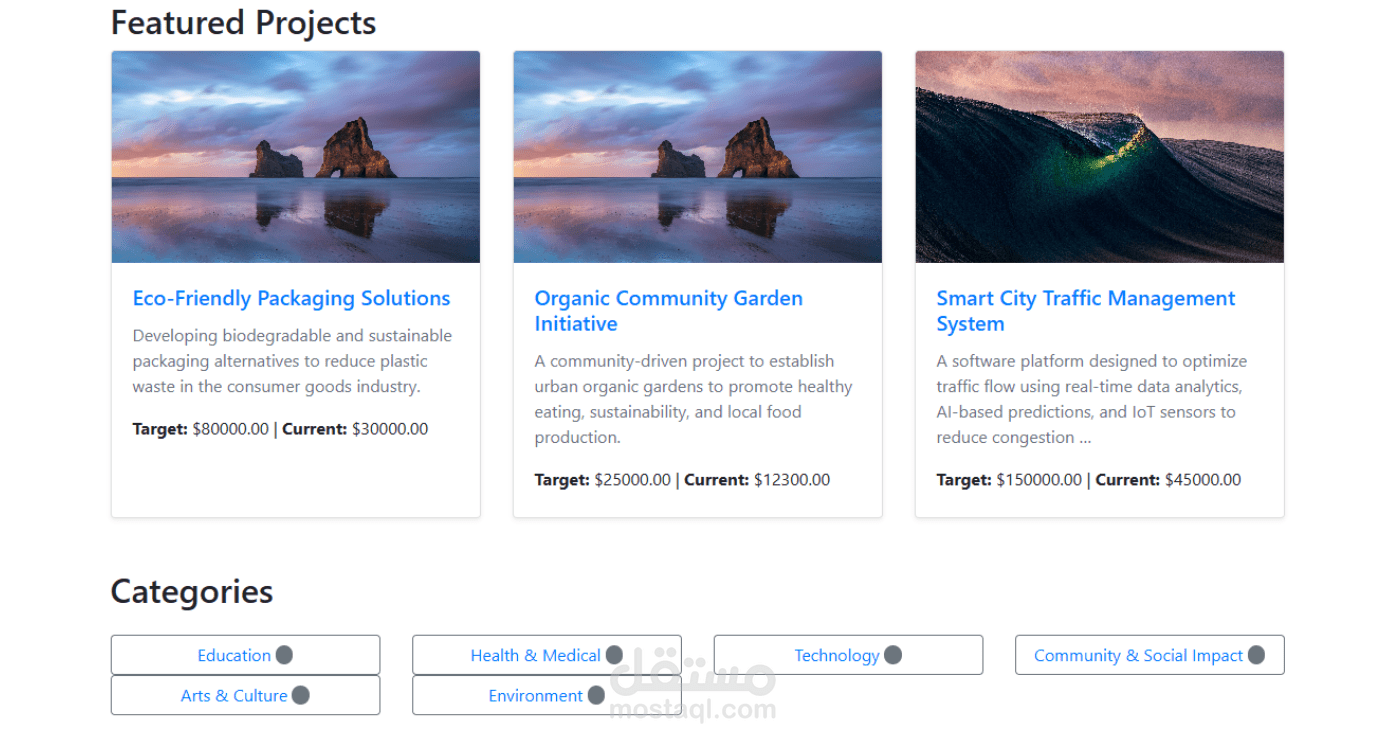Click the gray badge beside Technology
Screen dimensions: 1386x739
click(893, 655)
